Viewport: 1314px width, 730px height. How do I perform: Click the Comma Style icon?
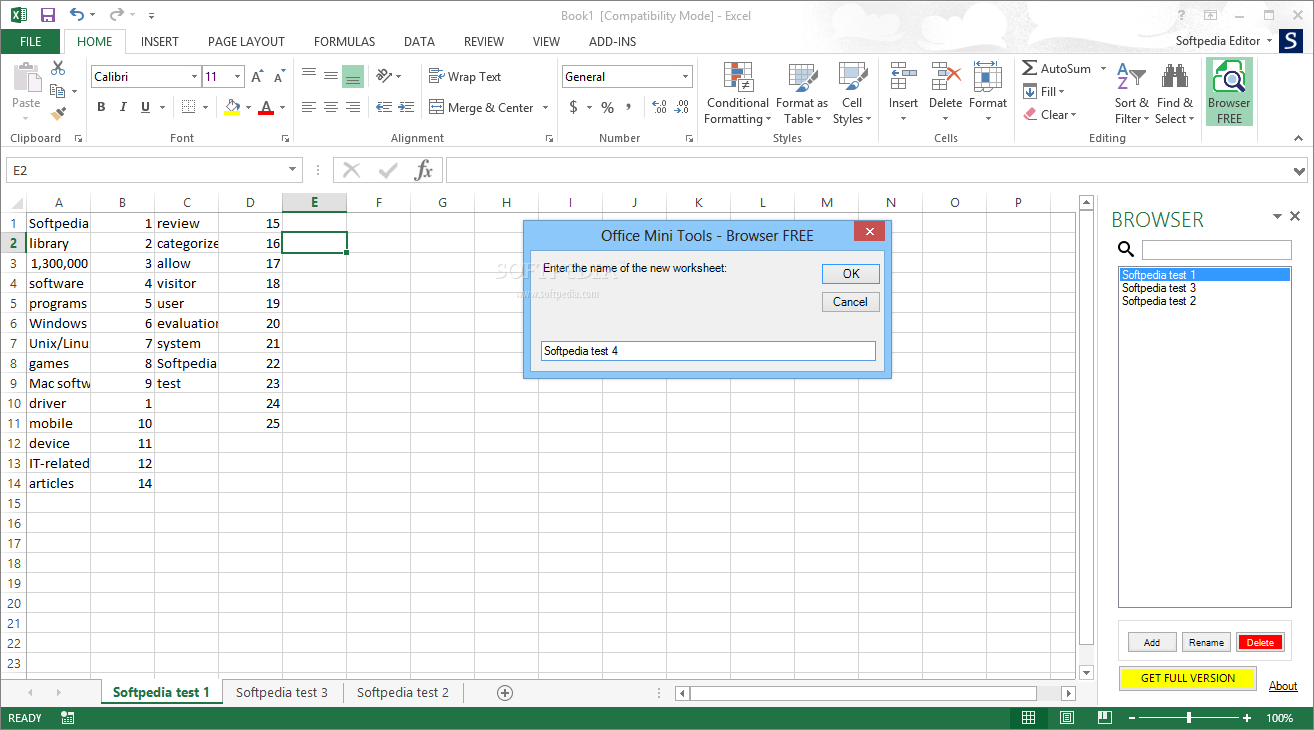(630, 107)
